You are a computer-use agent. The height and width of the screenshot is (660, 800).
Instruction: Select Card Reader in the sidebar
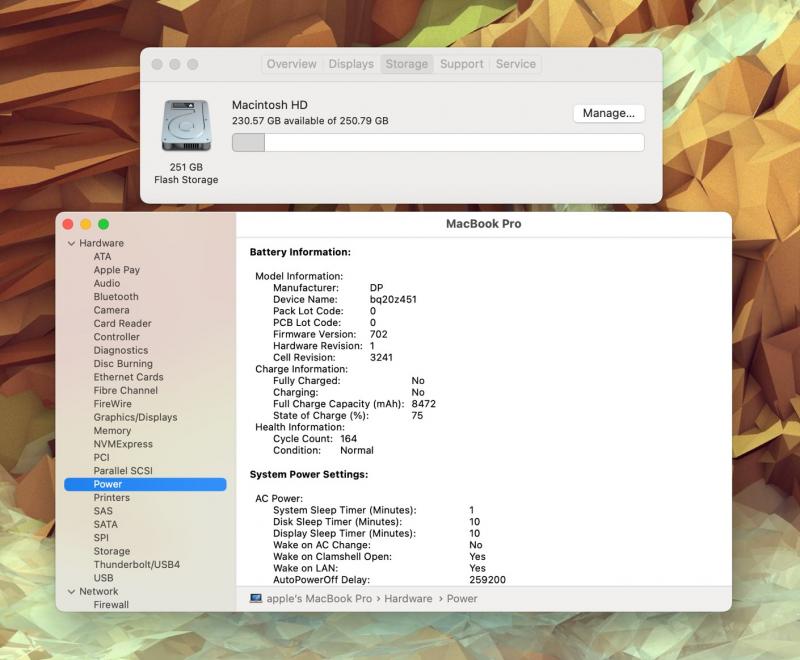(122, 323)
